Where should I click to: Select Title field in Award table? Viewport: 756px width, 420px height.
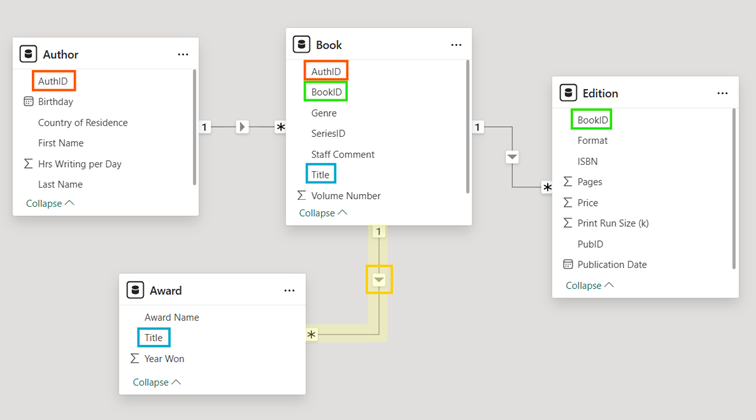coord(153,338)
